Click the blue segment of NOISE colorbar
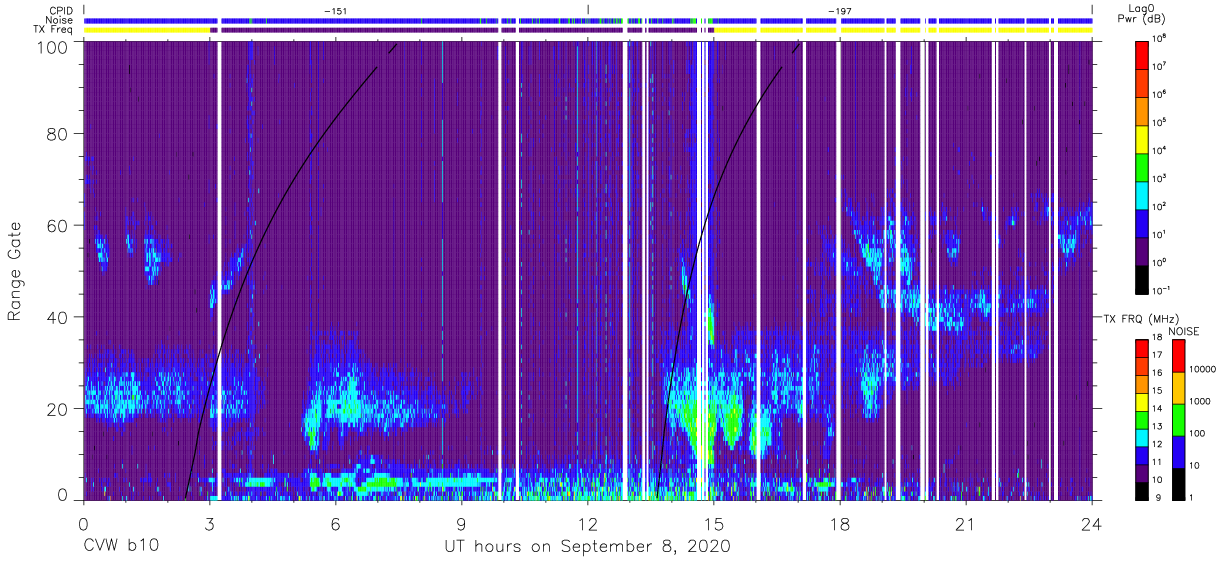The height and width of the screenshot is (567, 1228). point(1178,452)
